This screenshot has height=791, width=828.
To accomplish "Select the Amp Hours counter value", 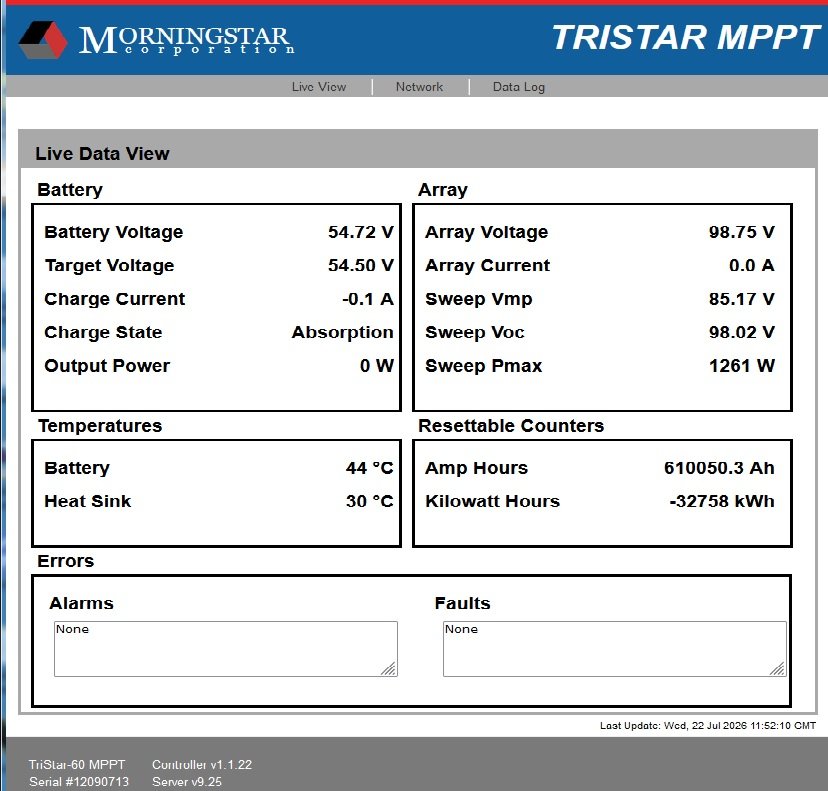I will [719, 468].
